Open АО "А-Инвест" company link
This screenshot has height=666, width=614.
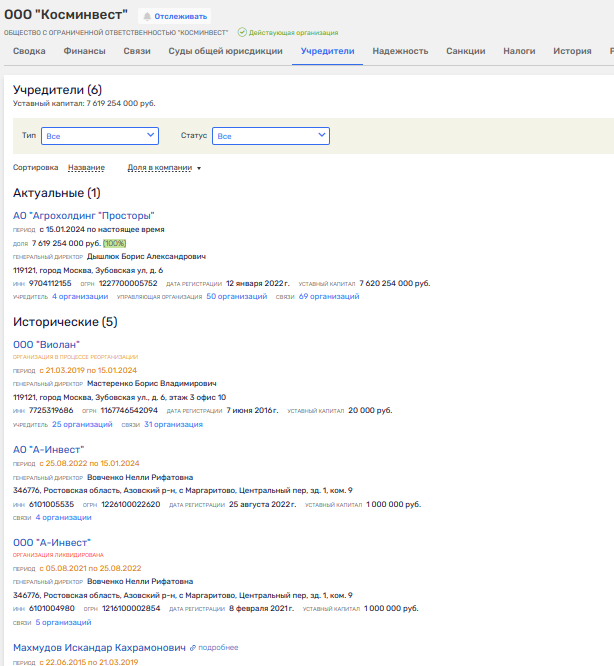click(x=48, y=449)
